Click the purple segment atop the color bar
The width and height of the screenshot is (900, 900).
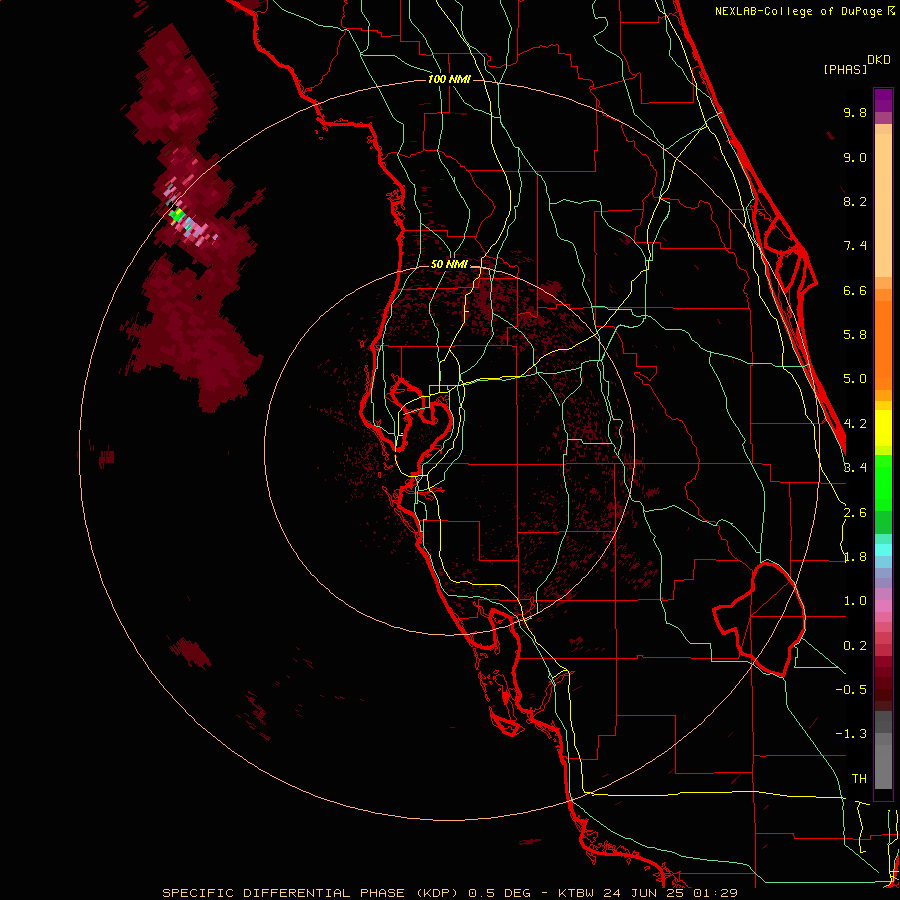(x=883, y=100)
